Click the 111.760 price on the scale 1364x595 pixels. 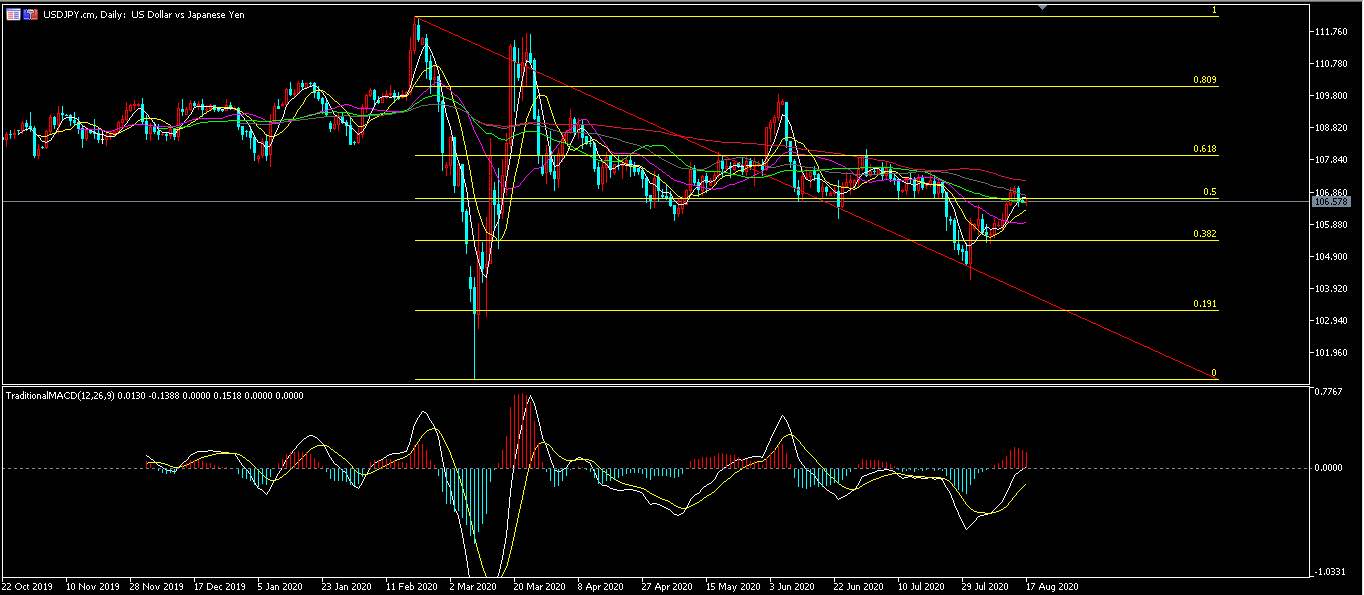[x=1333, y=32]
